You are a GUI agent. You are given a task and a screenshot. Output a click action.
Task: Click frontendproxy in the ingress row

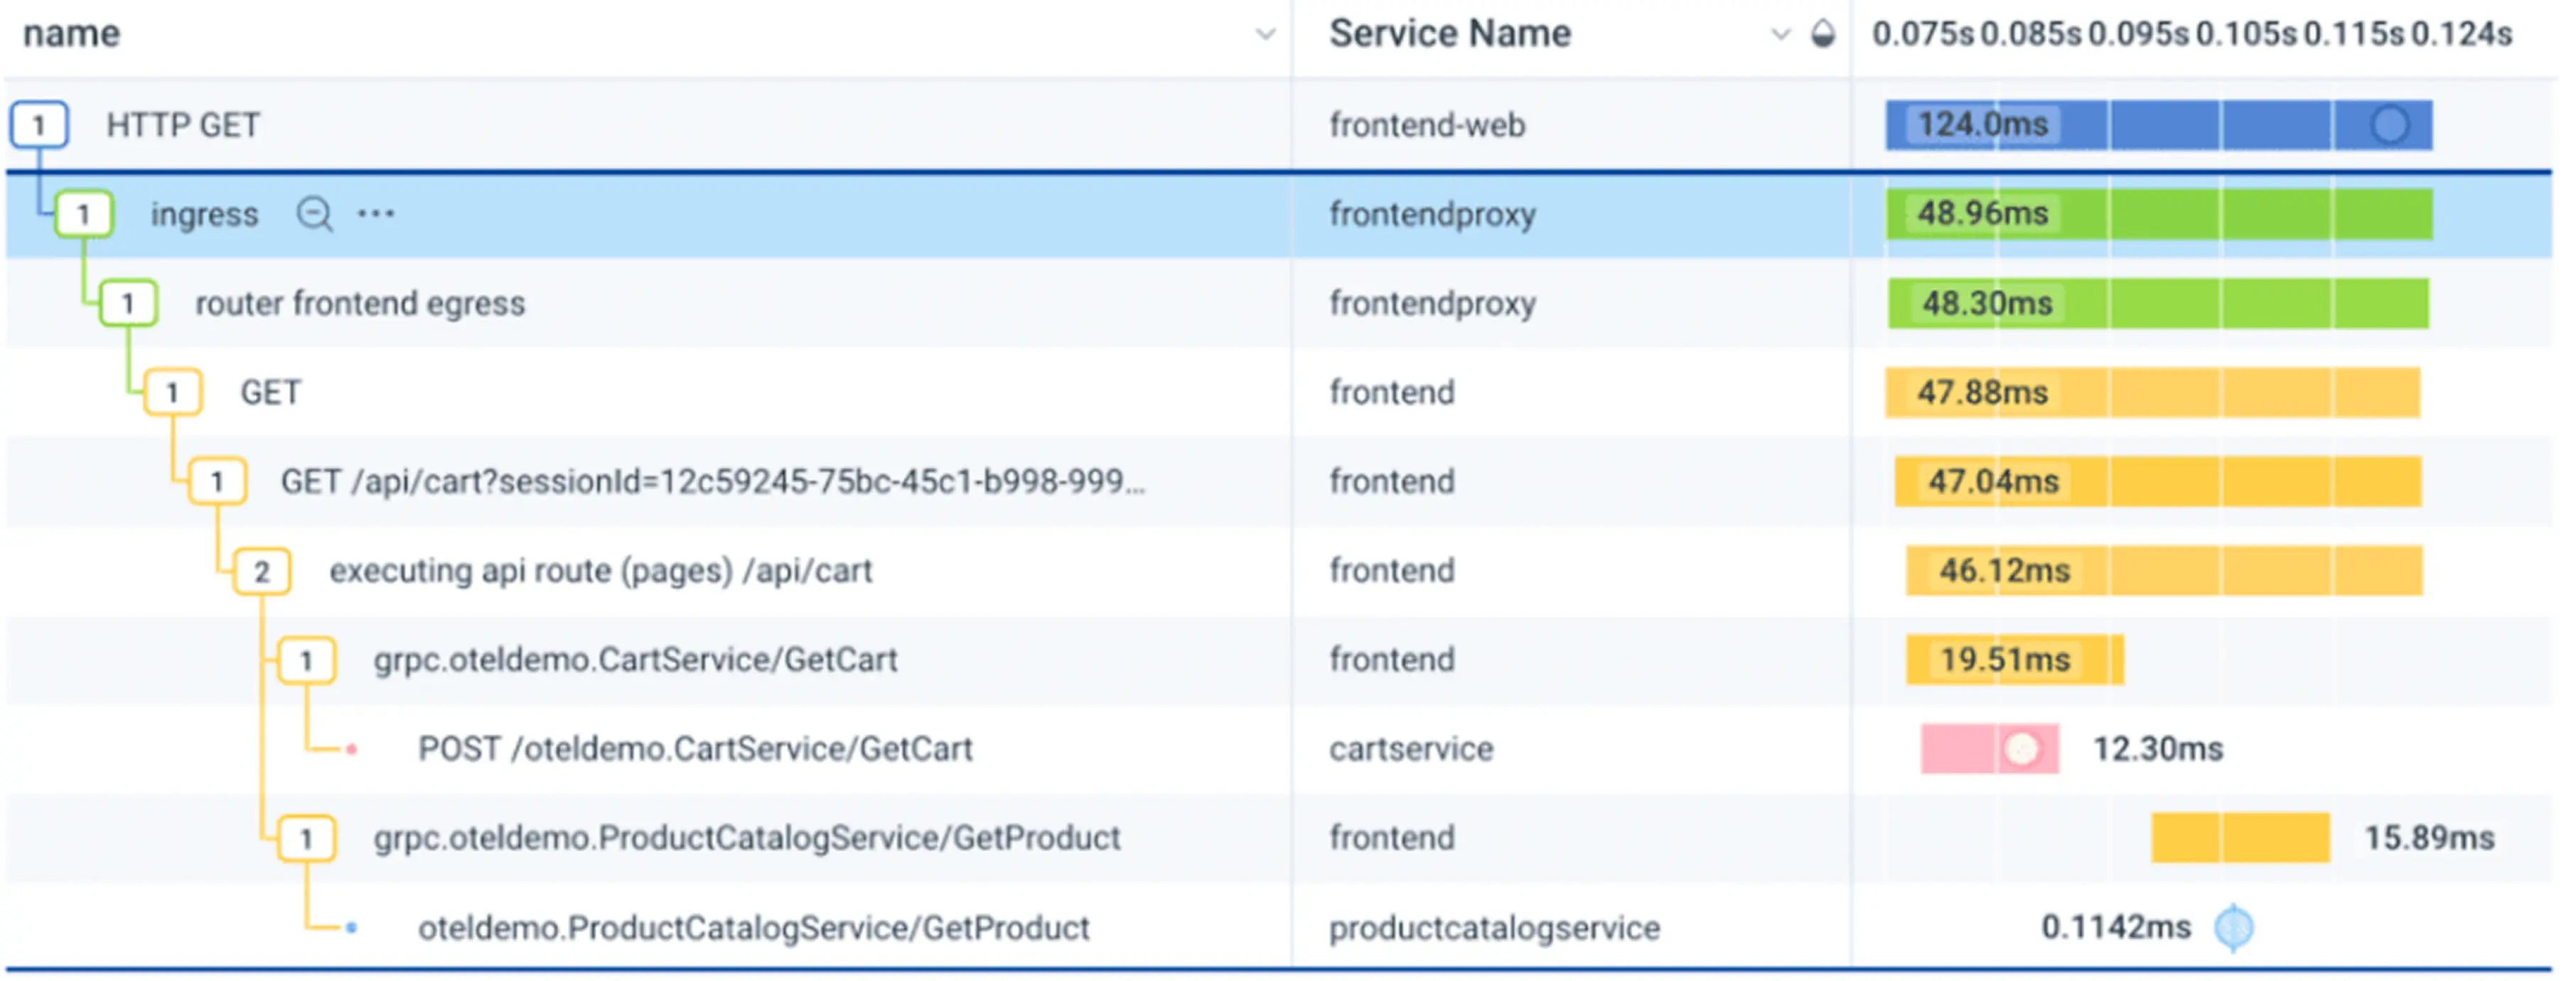(1432, 214)
